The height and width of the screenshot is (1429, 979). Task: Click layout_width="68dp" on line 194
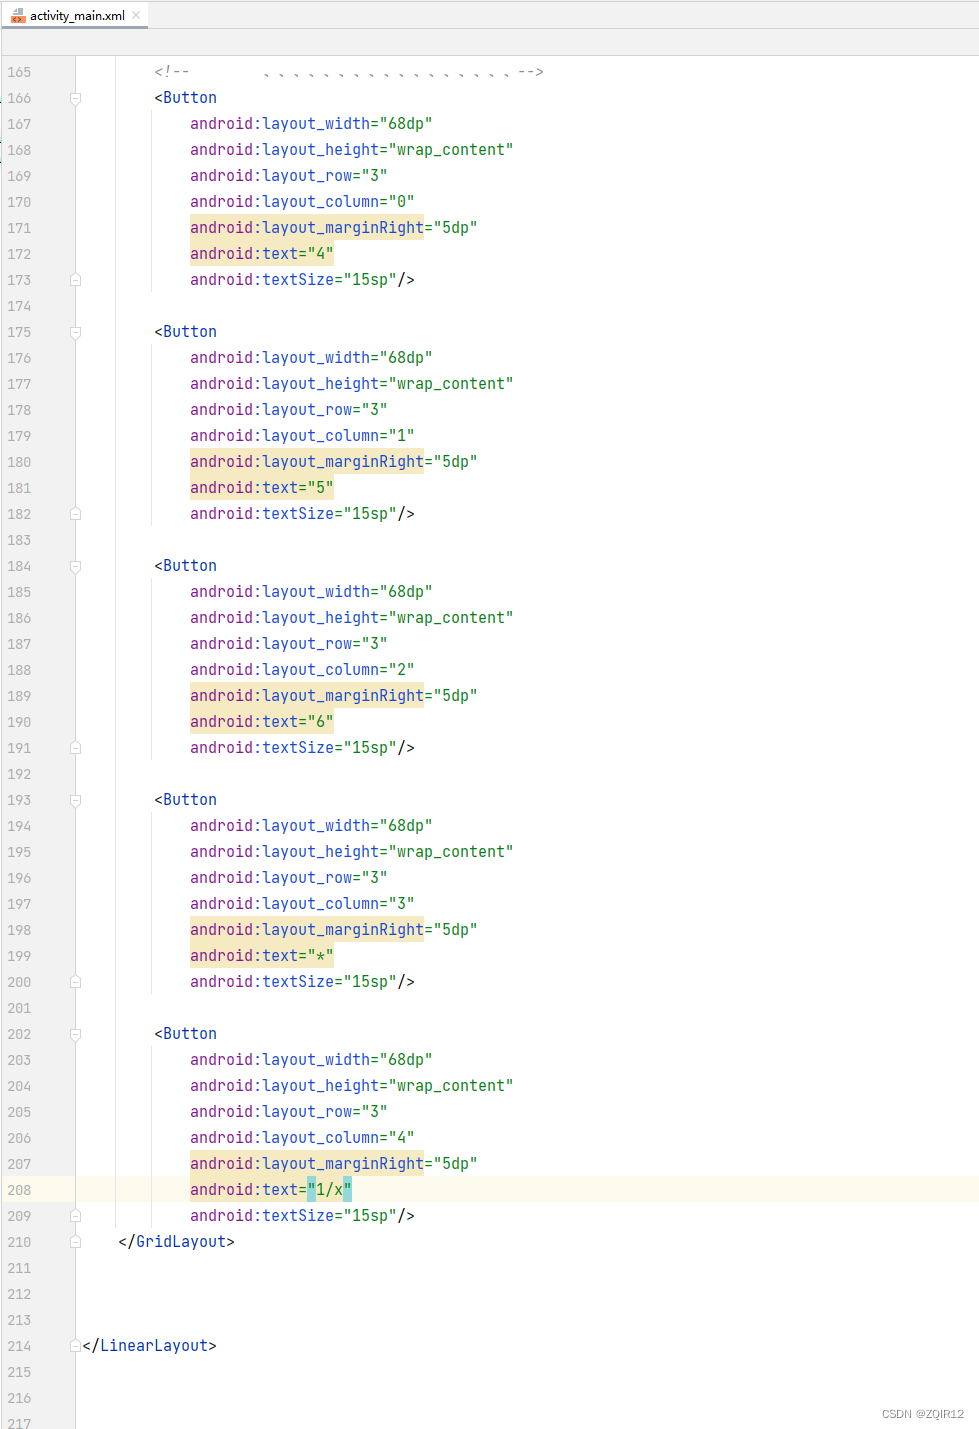coord(311,826)
